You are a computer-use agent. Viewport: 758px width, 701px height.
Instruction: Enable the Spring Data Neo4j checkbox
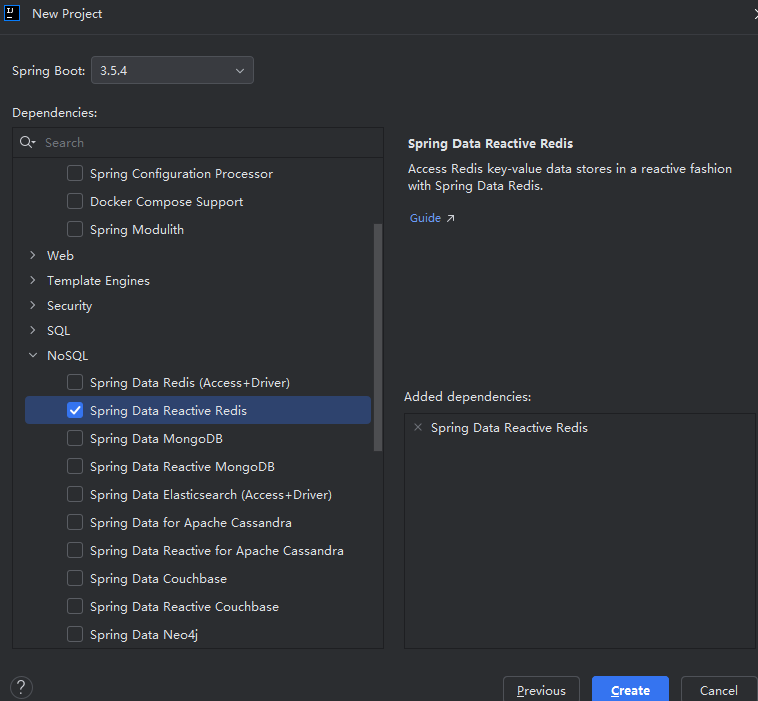[x=75, y=634]
